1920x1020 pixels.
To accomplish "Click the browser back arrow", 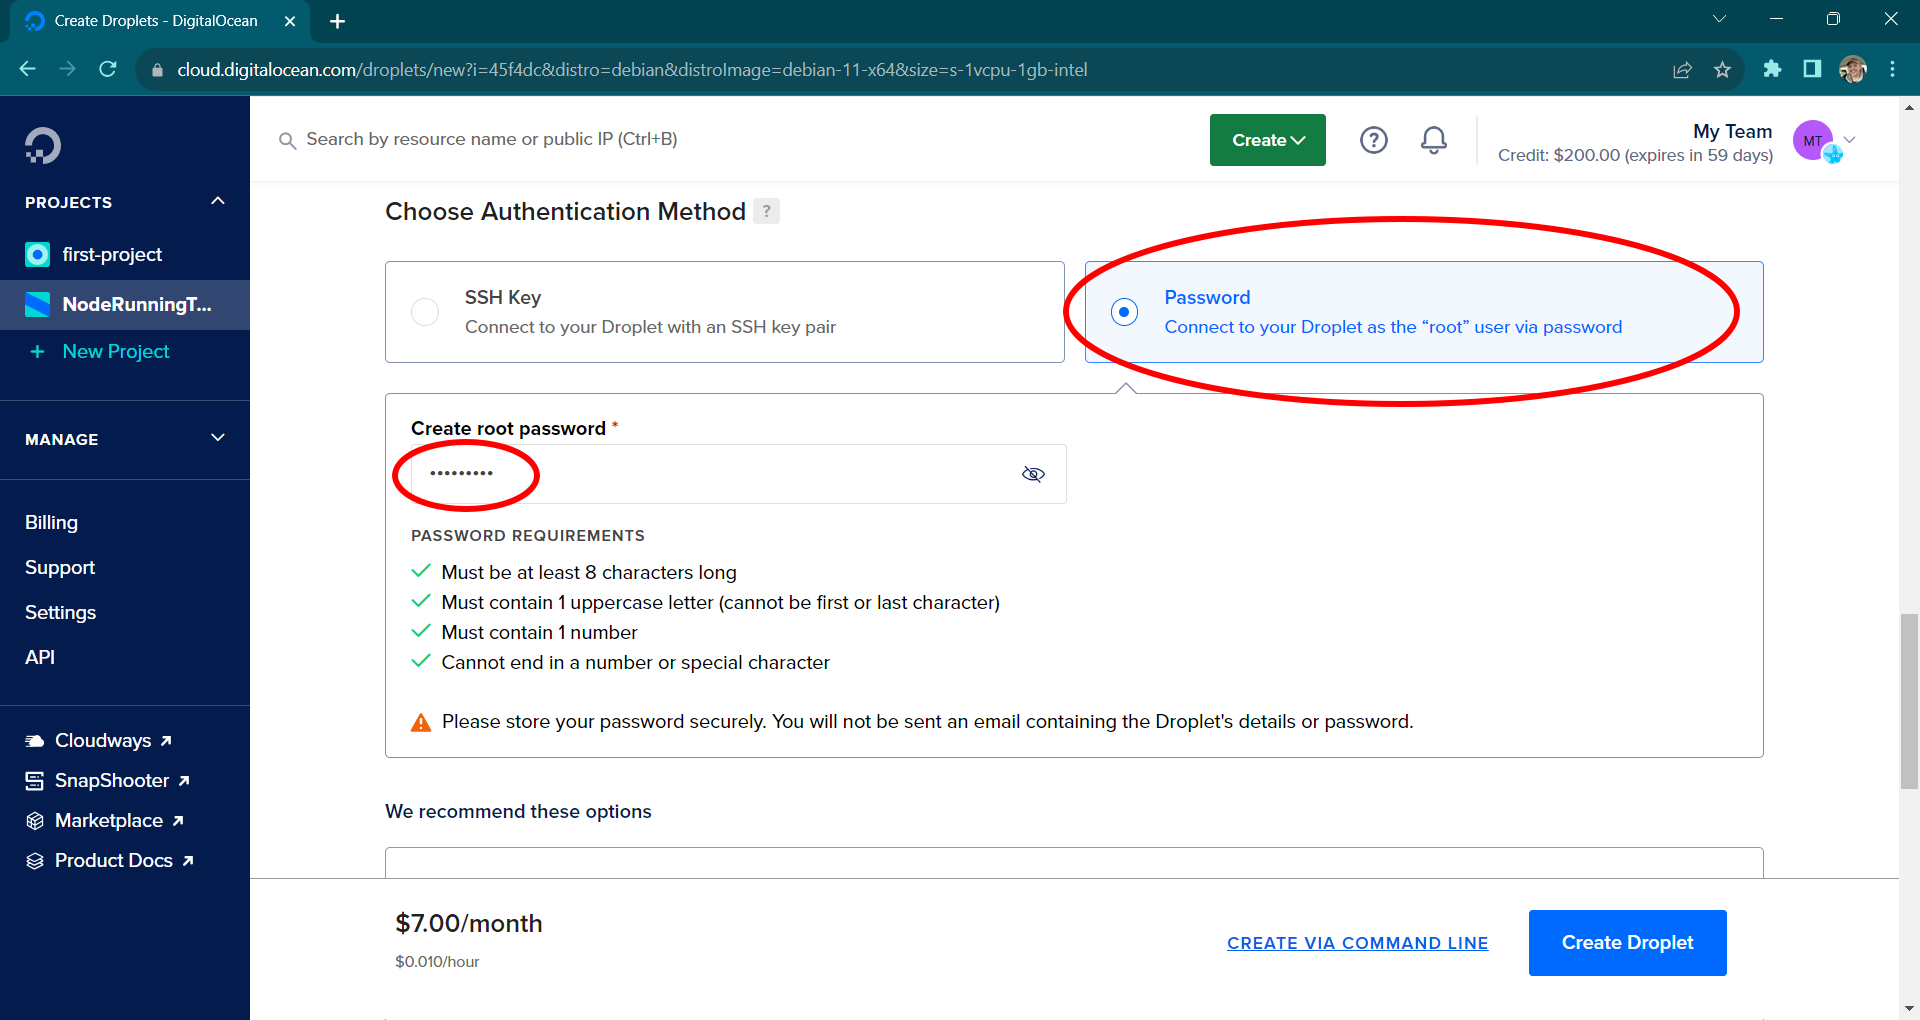I will (x=28, y=69).
